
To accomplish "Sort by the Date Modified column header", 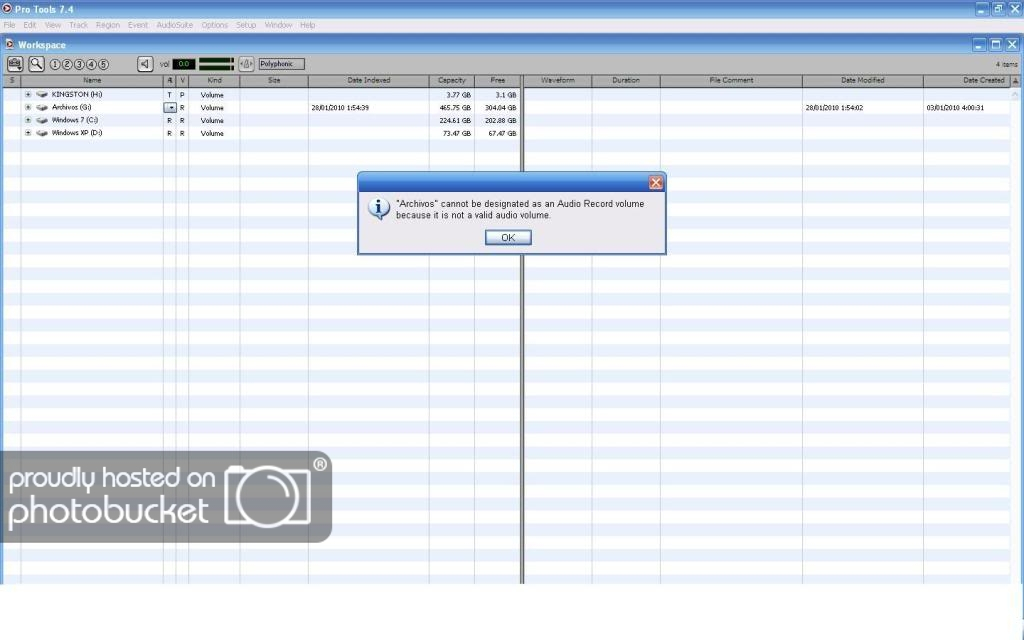I will (863, 80).
